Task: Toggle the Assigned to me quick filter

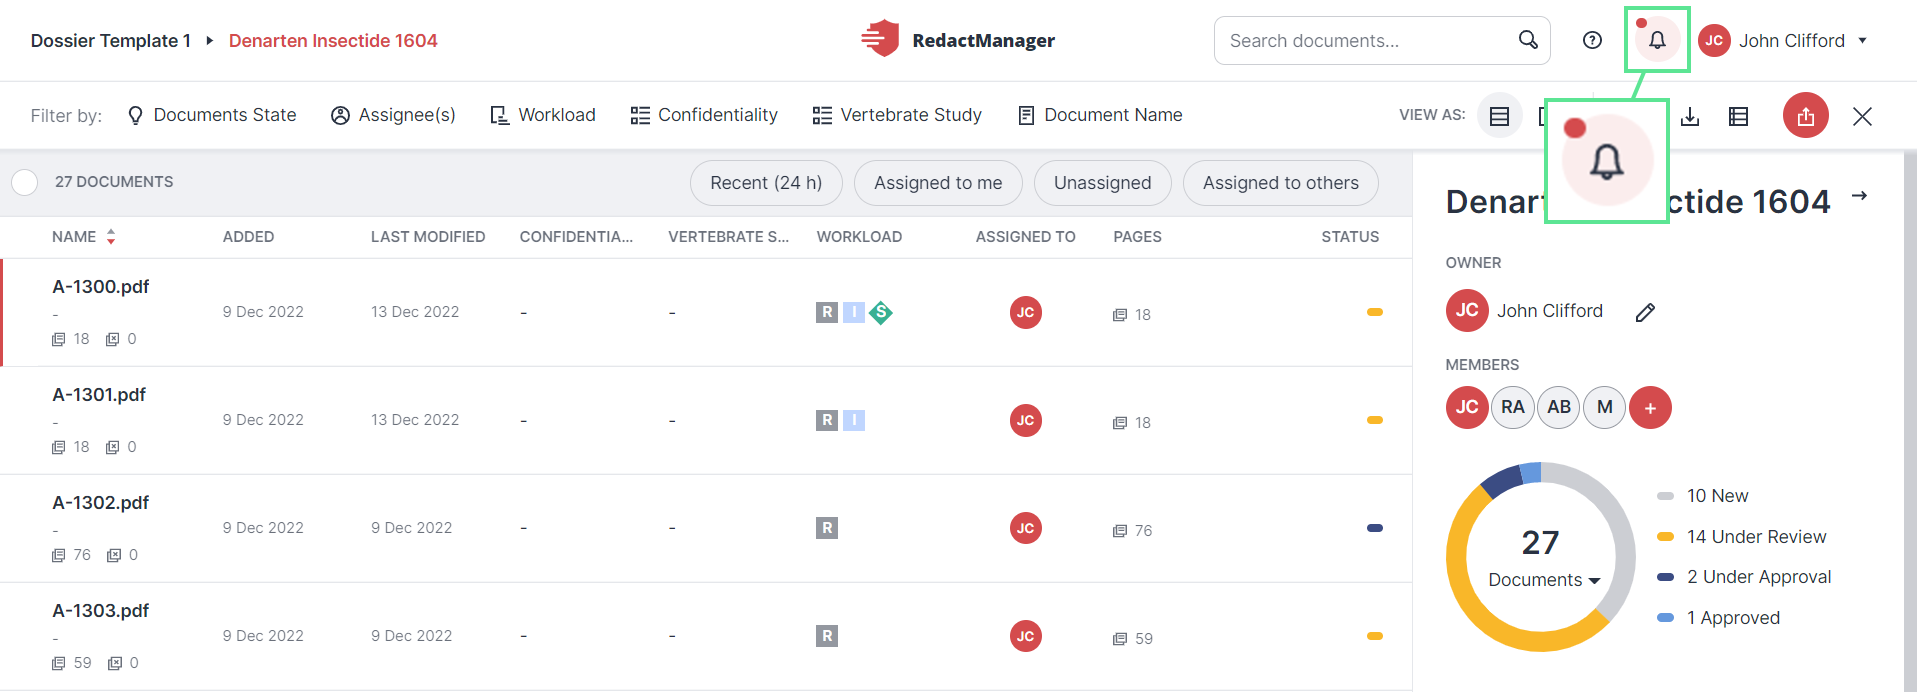Action: pos(938,183)
